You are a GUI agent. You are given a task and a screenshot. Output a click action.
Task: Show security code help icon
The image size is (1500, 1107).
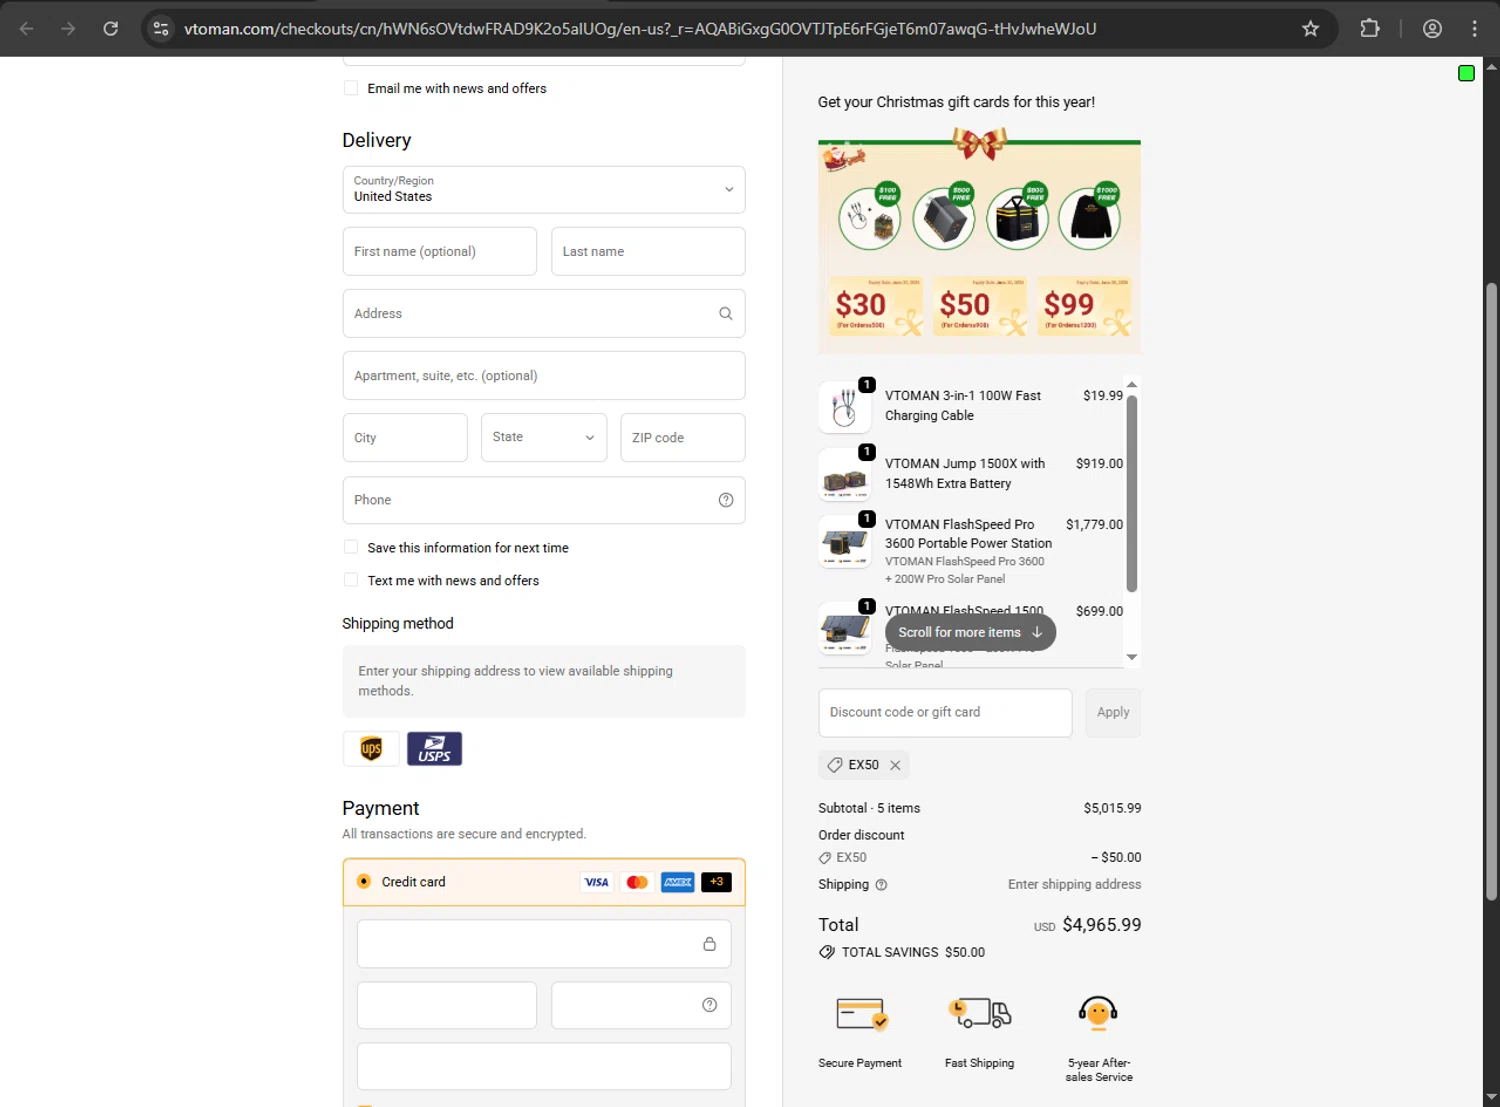click(x=709, y=1005)
